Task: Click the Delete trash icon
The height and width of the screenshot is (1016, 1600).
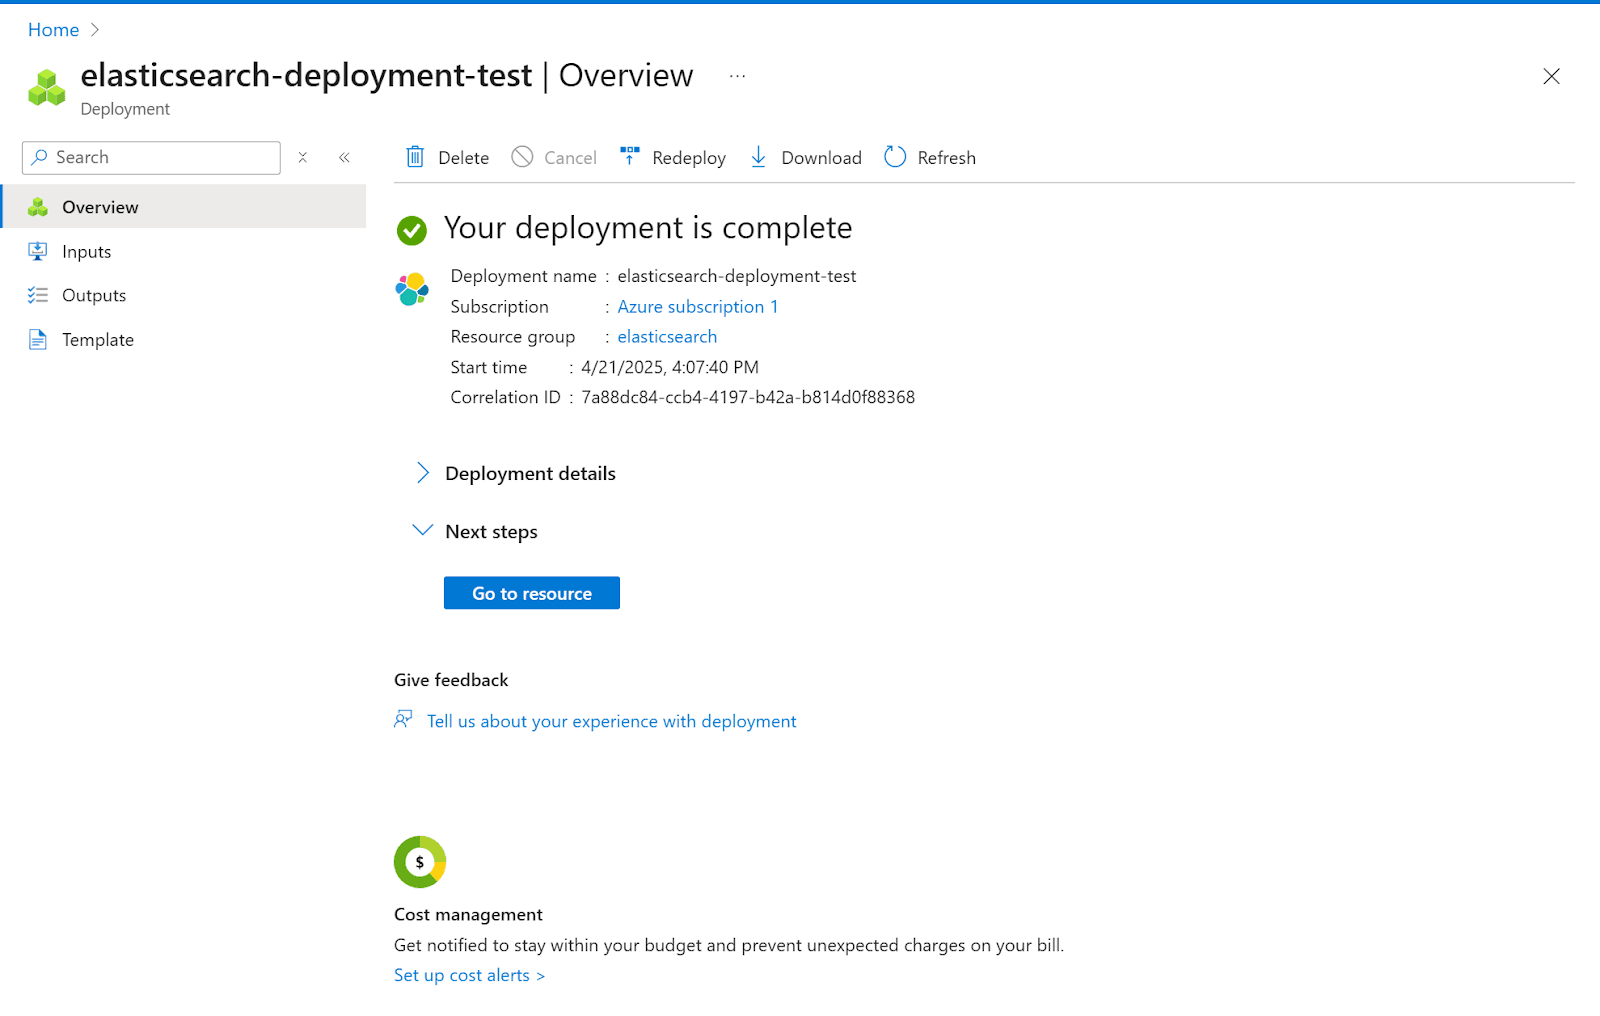Action: [415, 157]
